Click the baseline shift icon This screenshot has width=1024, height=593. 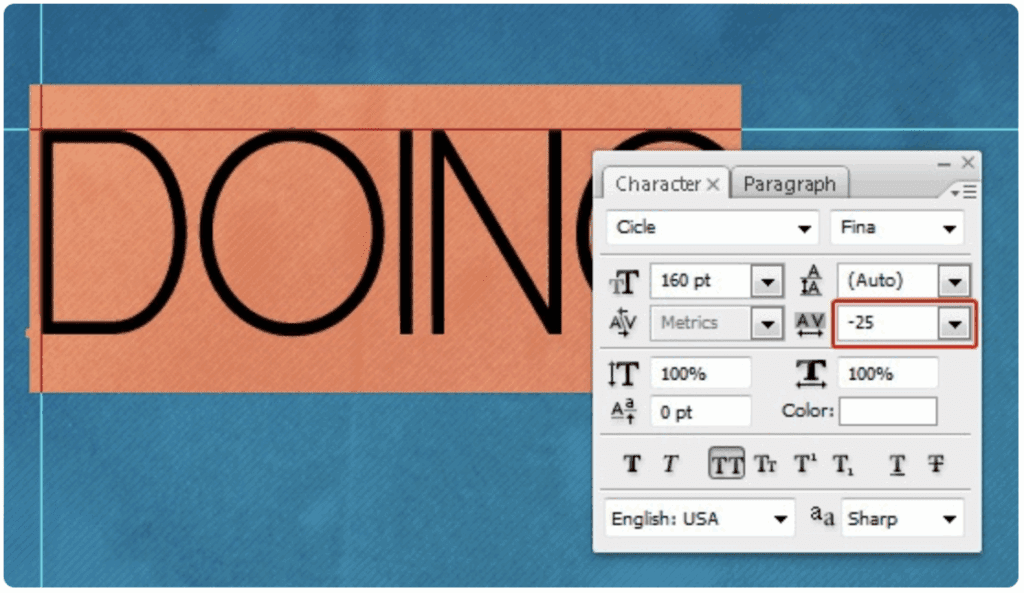625,411
